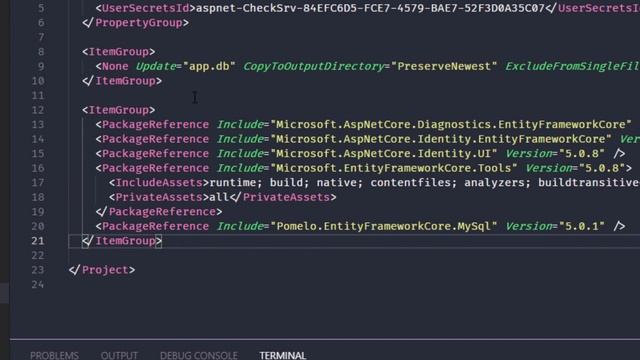640x360 pixels.
Task: Click line number 21 in gutter
Action: click(x=38, y=241)
